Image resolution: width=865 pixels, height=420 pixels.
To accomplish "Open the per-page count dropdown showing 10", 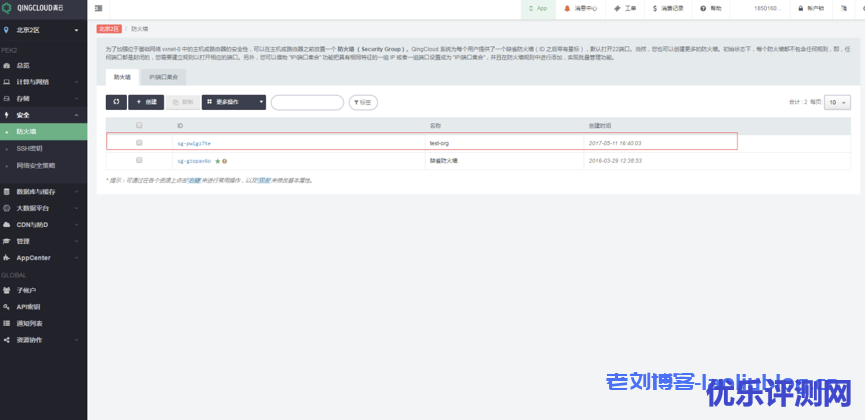I will (837, 102).
